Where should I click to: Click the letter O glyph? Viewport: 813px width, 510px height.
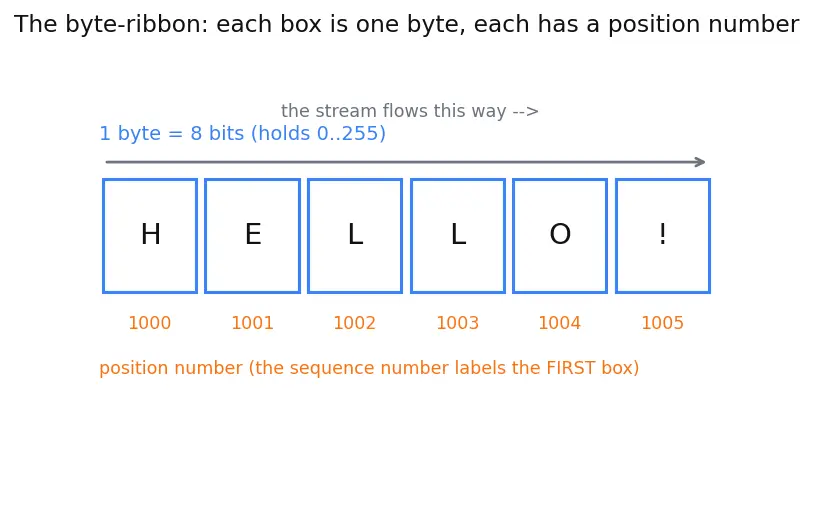(560, 234)
